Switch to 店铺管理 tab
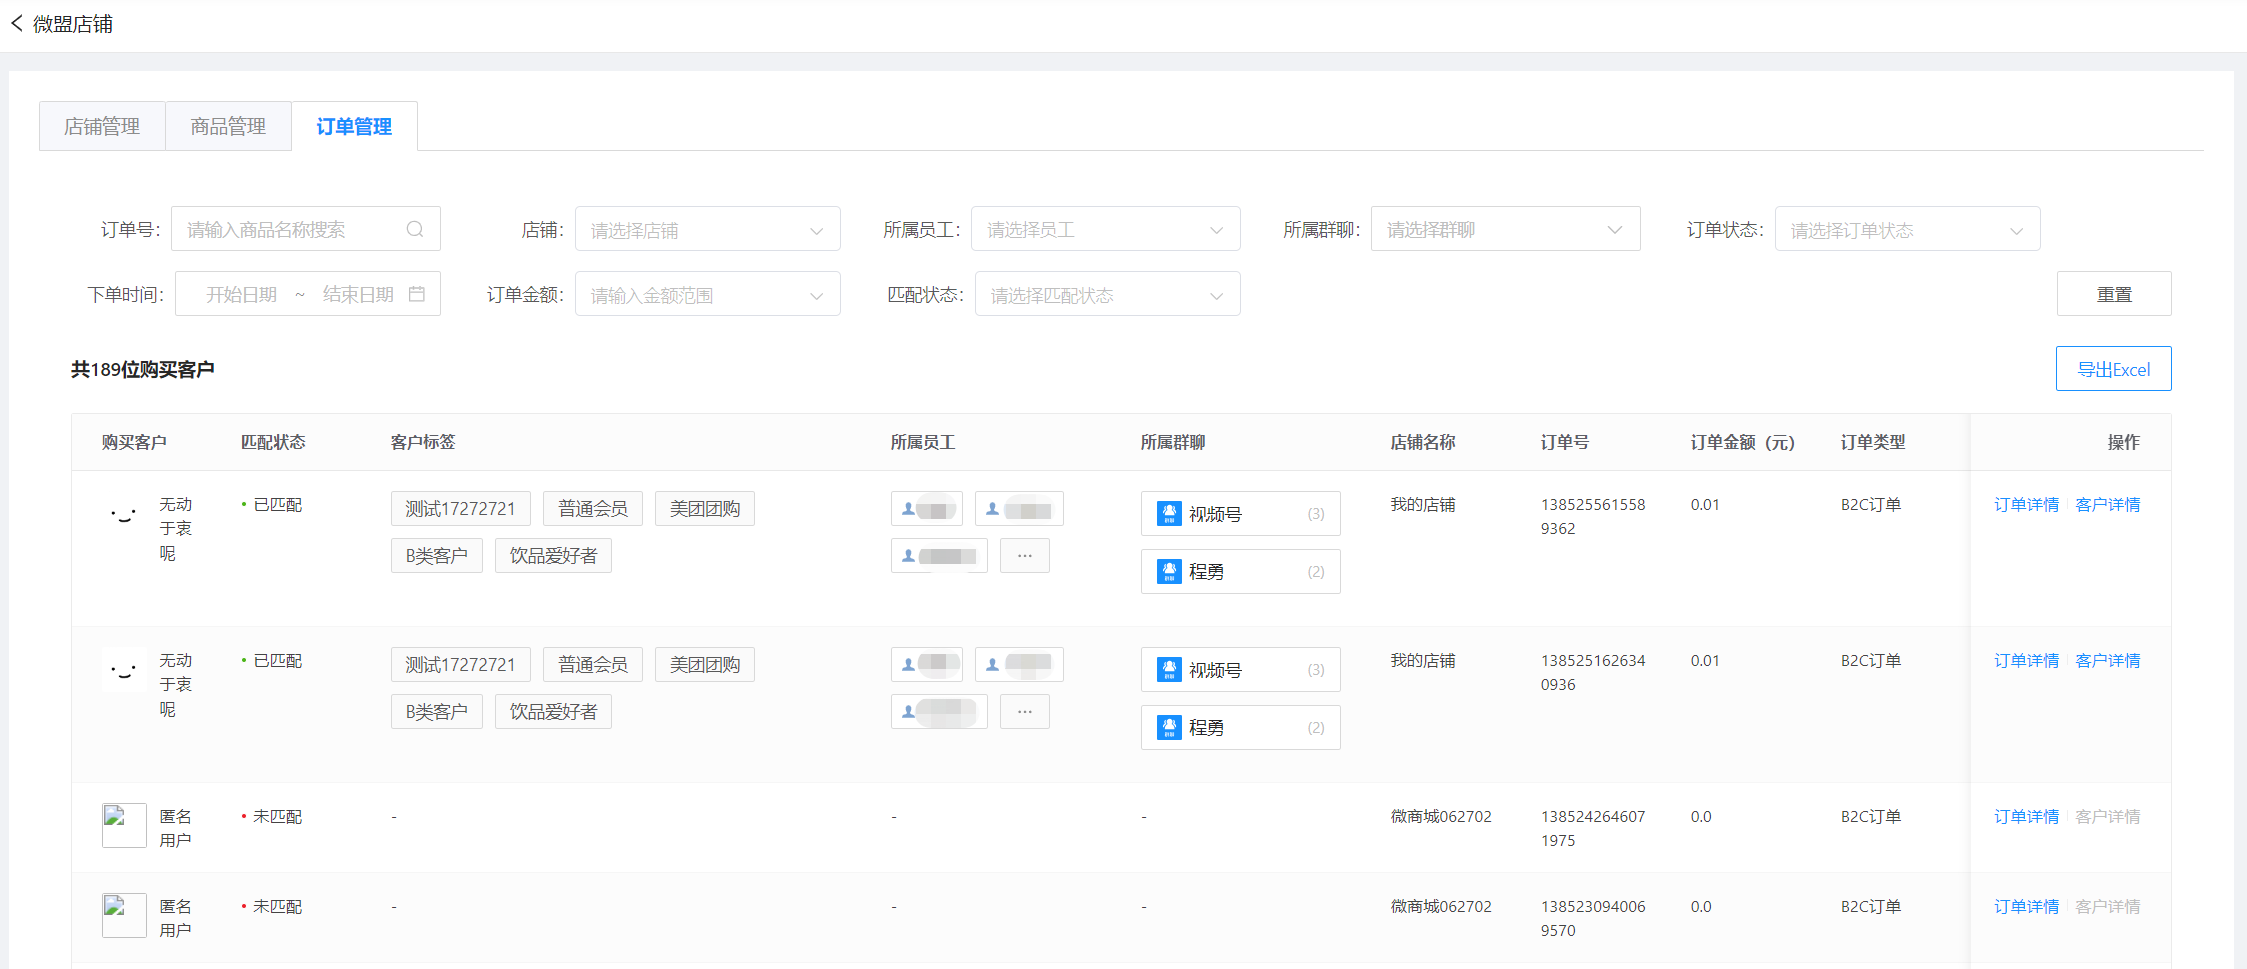 point(102,126)
